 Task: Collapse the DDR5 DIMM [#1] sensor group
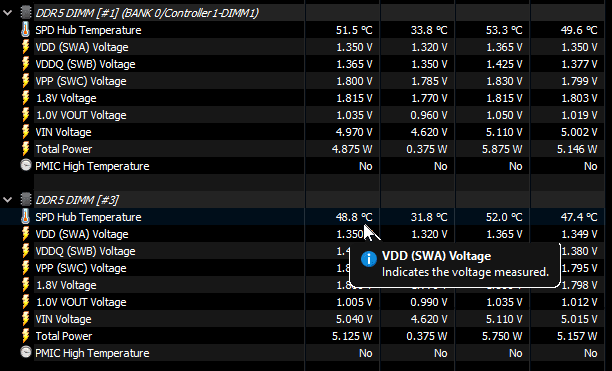(x=7, y=13)
